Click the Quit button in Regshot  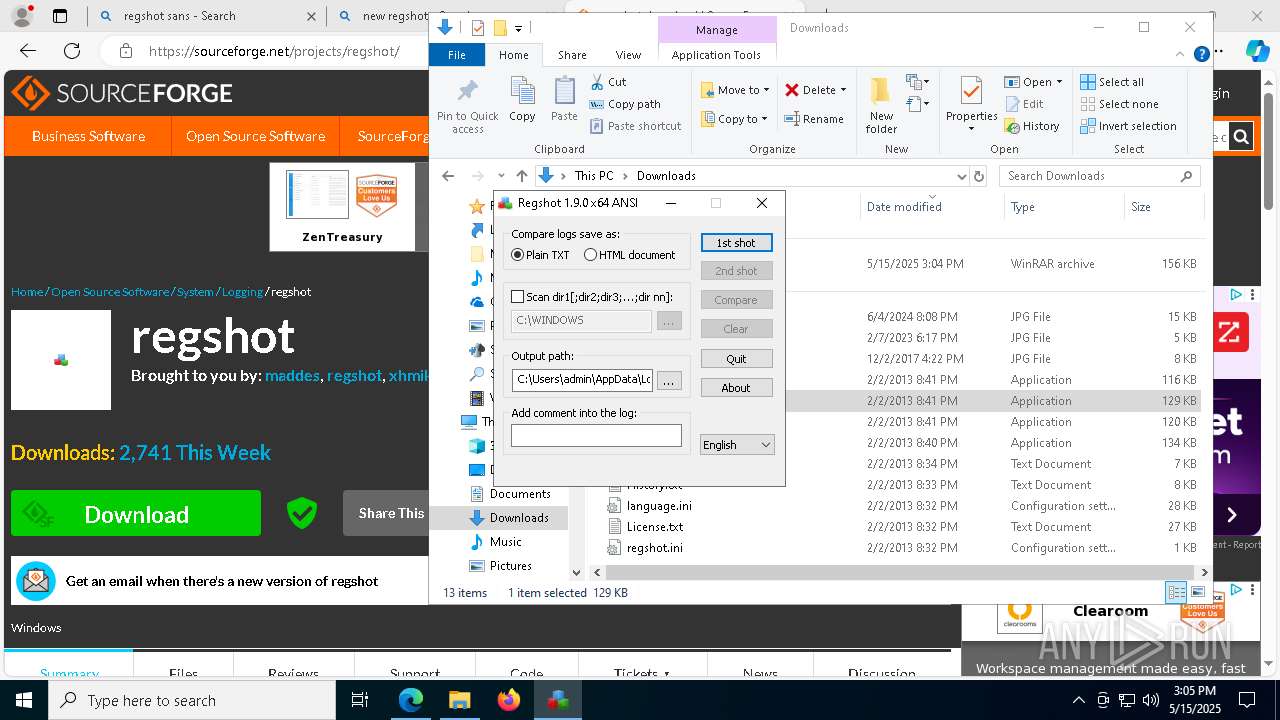pos(736,359)
